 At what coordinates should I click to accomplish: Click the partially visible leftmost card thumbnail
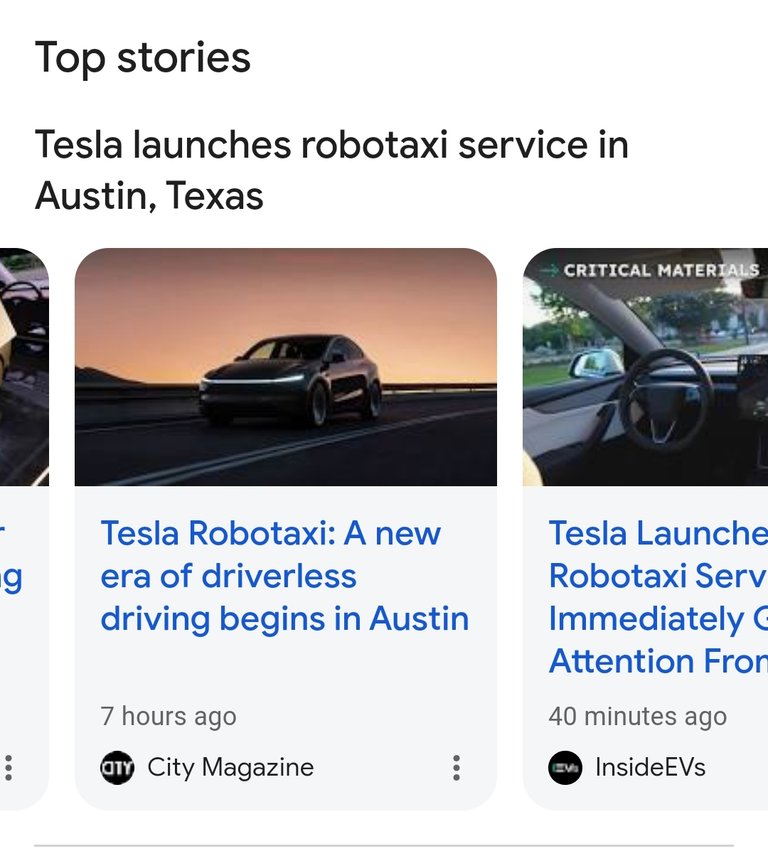(24, 367)
